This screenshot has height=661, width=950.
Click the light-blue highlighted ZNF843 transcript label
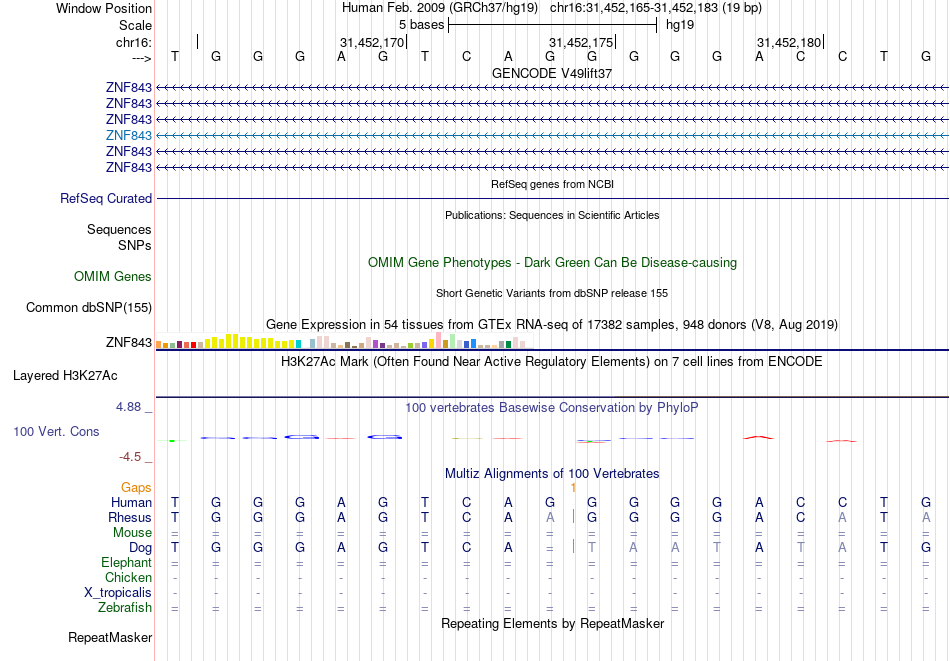click(128, 135)
